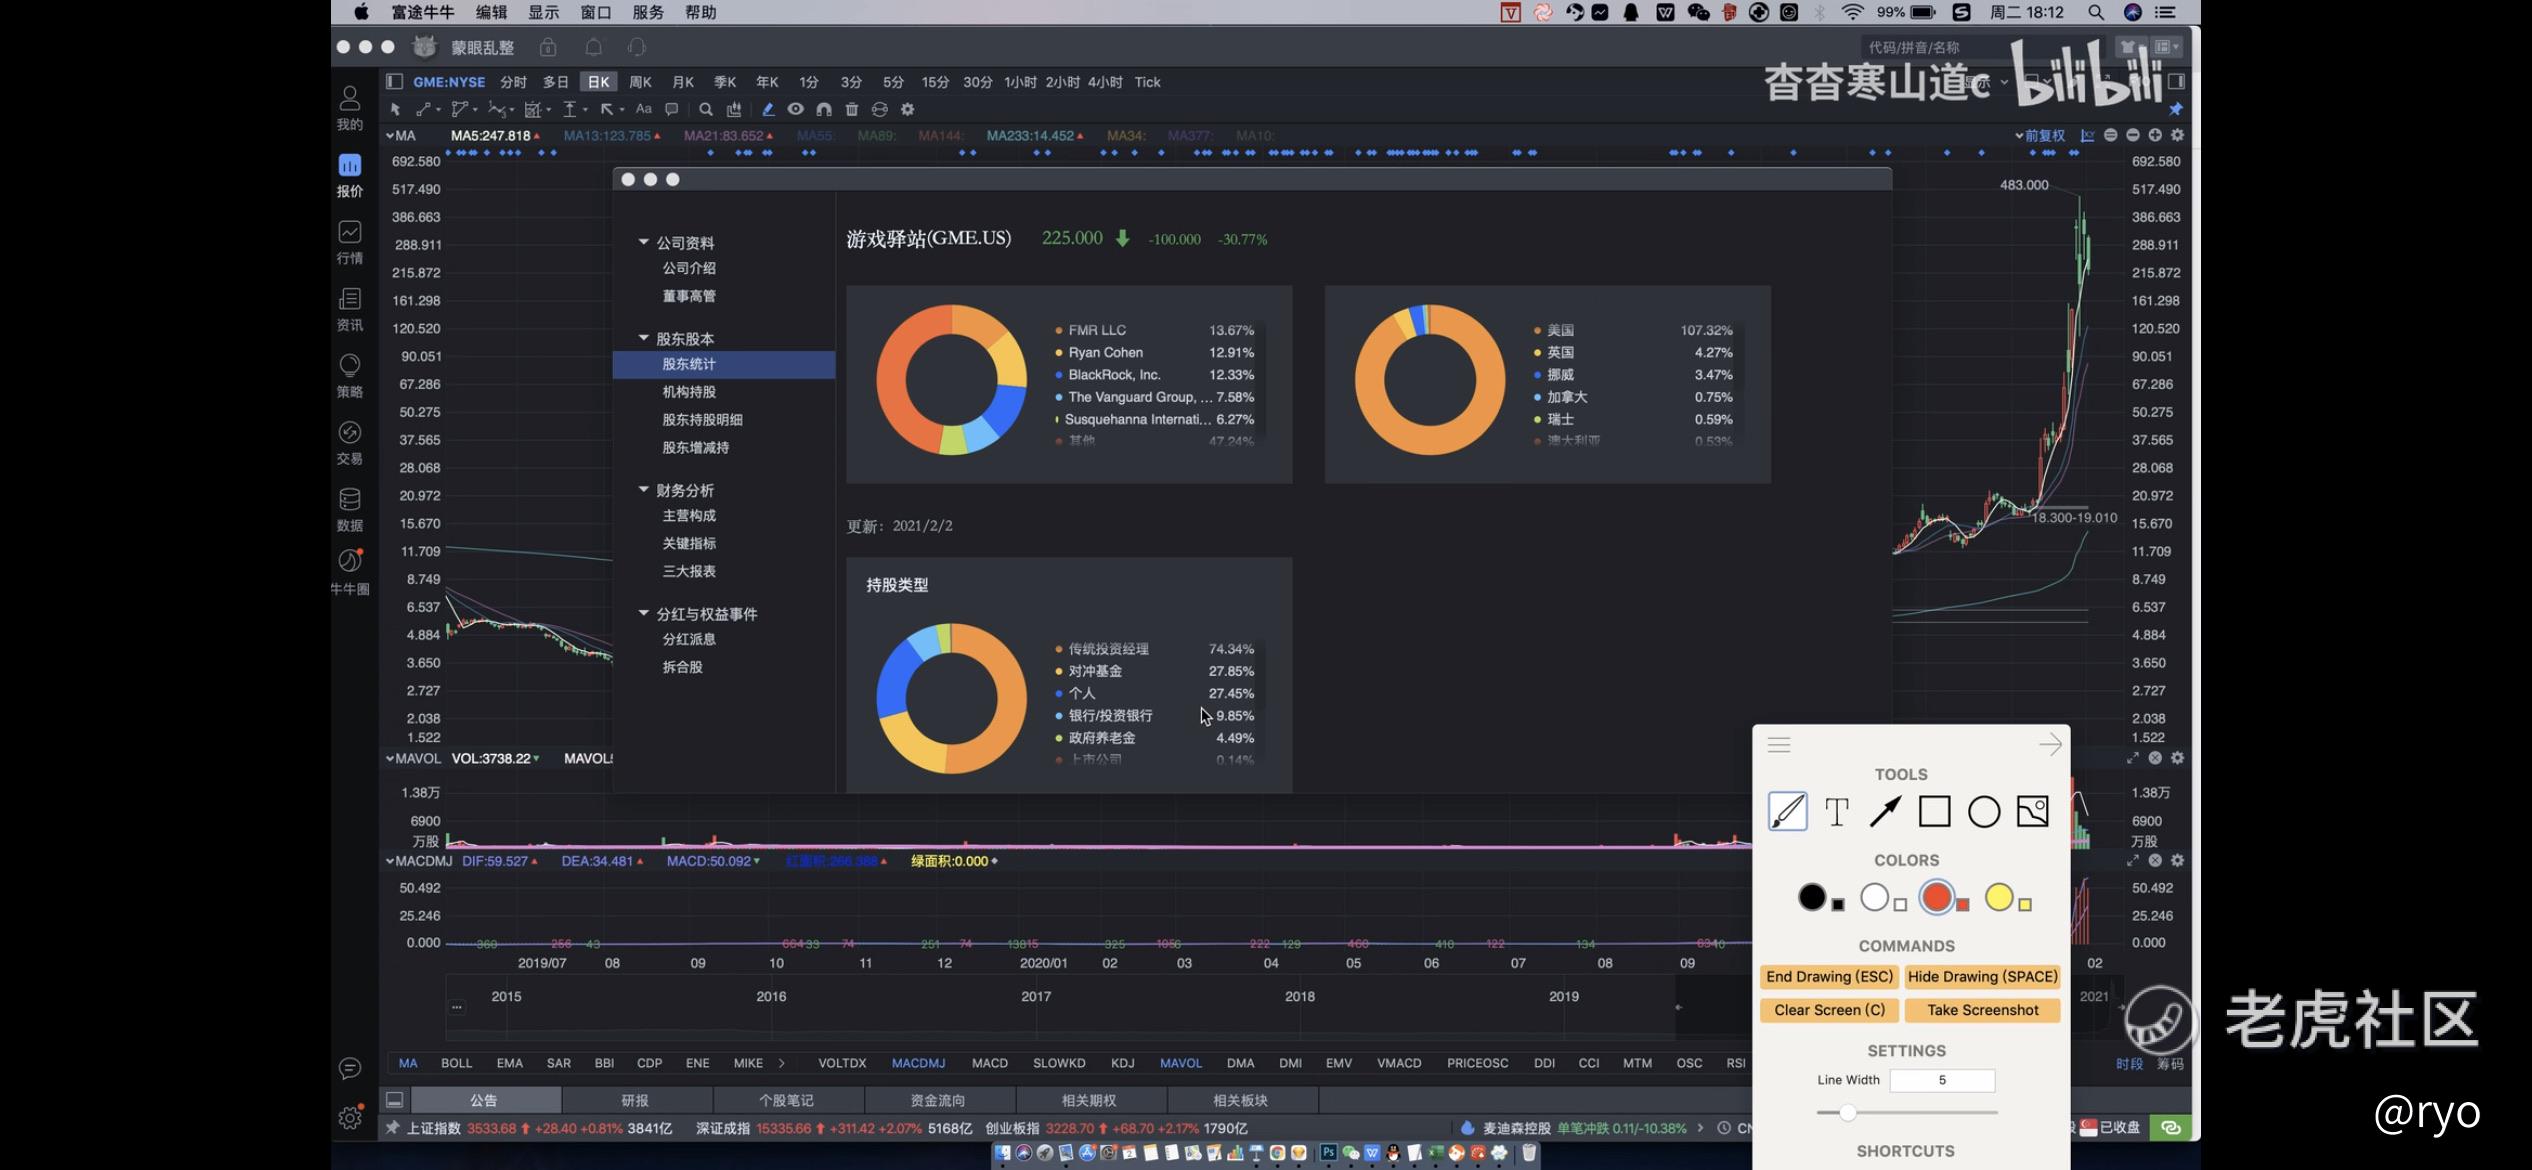
Task: Show more main indicators with arrow
Action: 782,1063
